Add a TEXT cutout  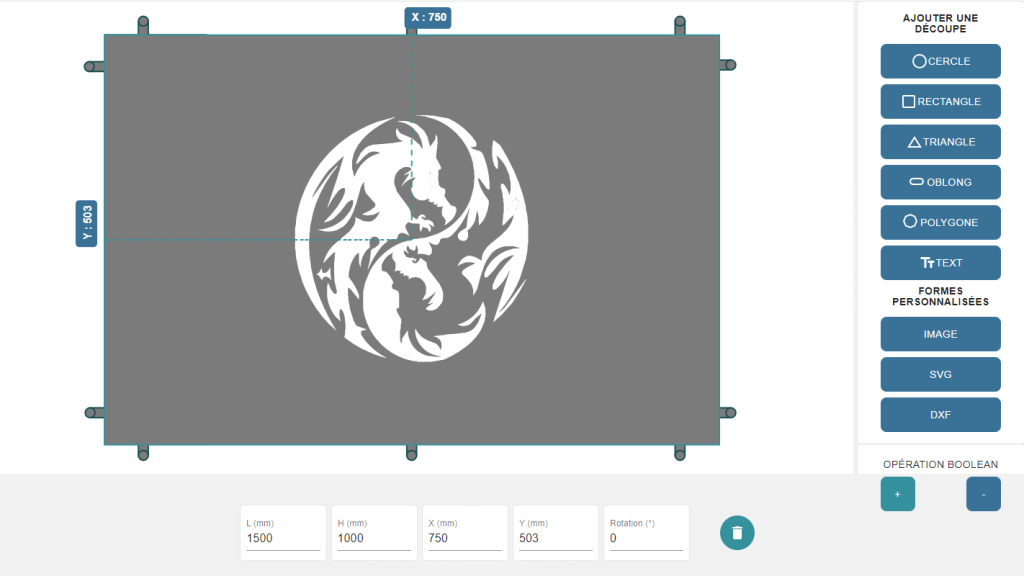tap(940, 263)
